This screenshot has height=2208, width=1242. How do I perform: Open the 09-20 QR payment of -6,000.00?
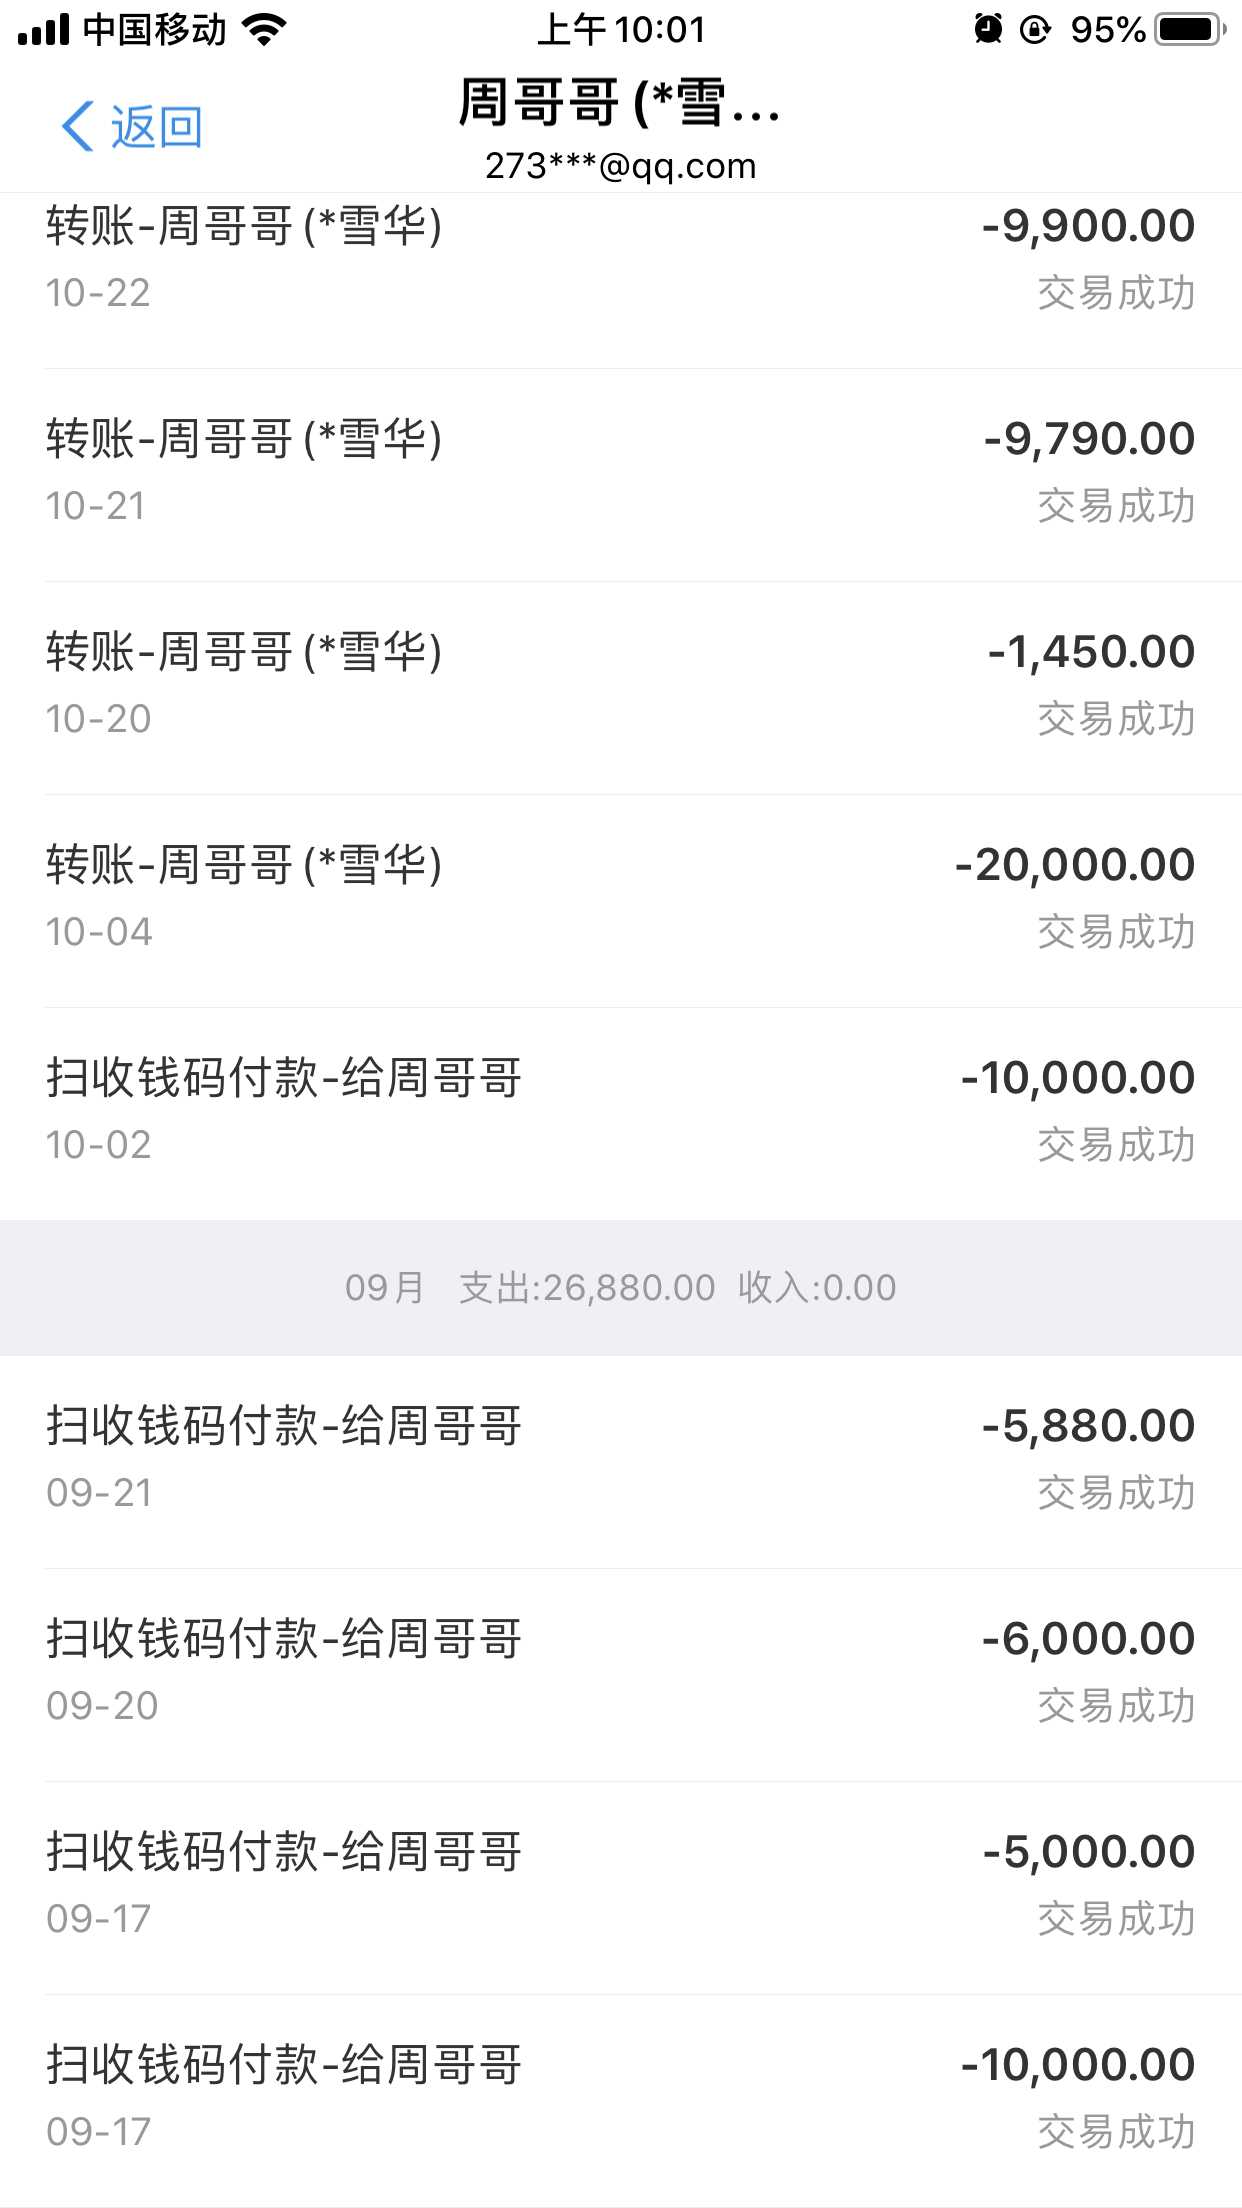[x=620, y=1672]
